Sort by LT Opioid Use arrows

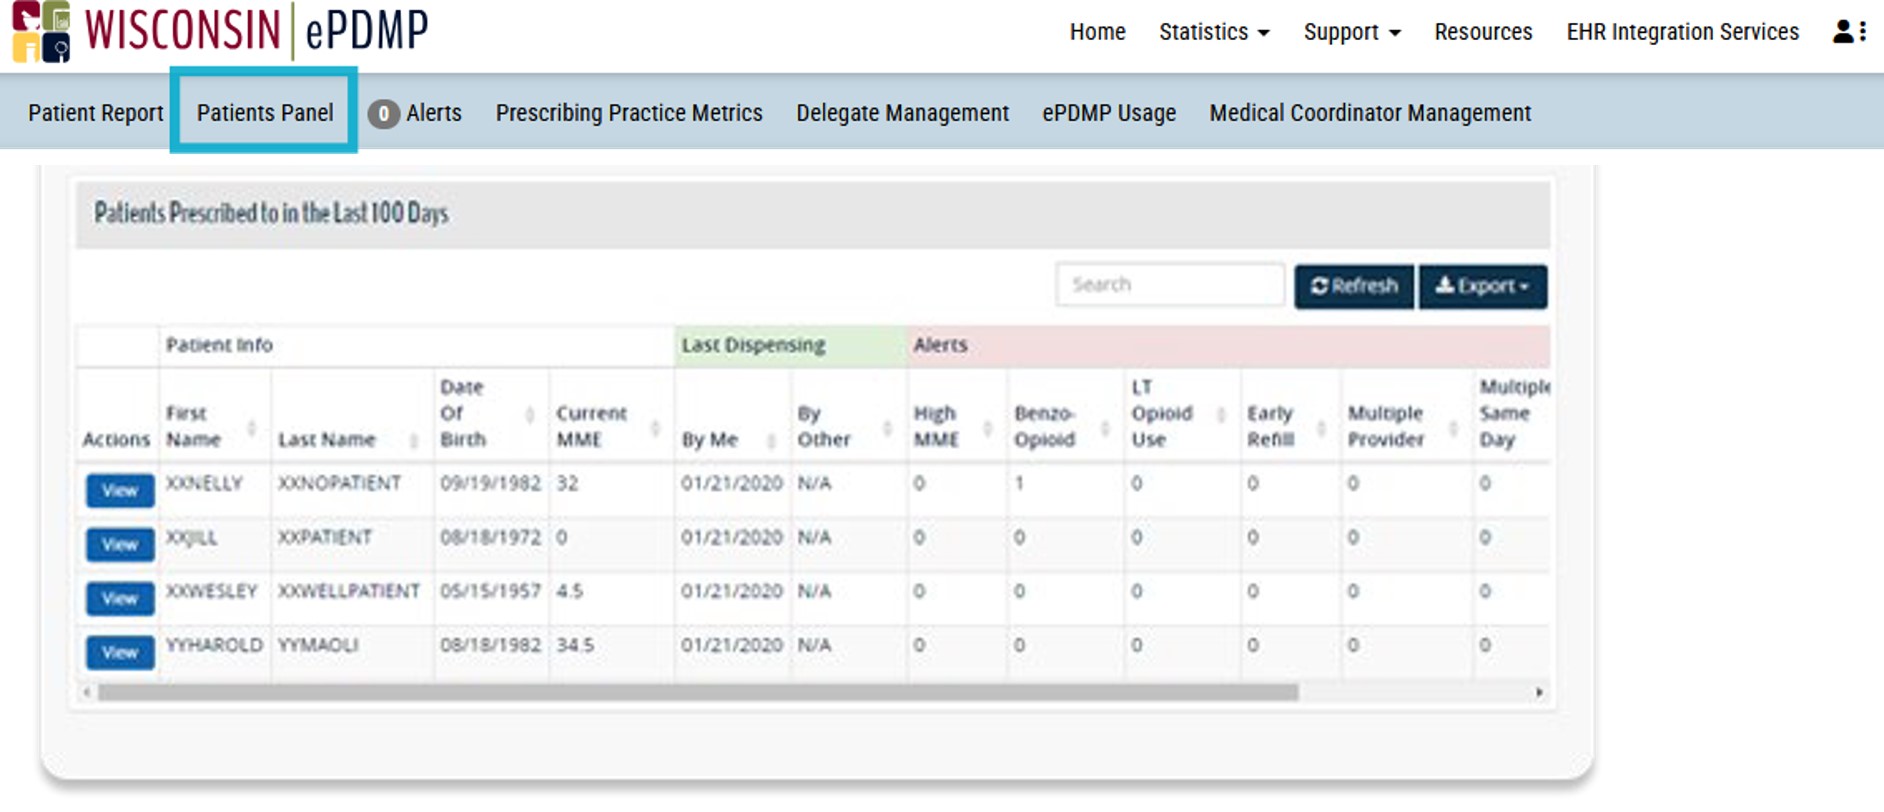[1221, 414]
